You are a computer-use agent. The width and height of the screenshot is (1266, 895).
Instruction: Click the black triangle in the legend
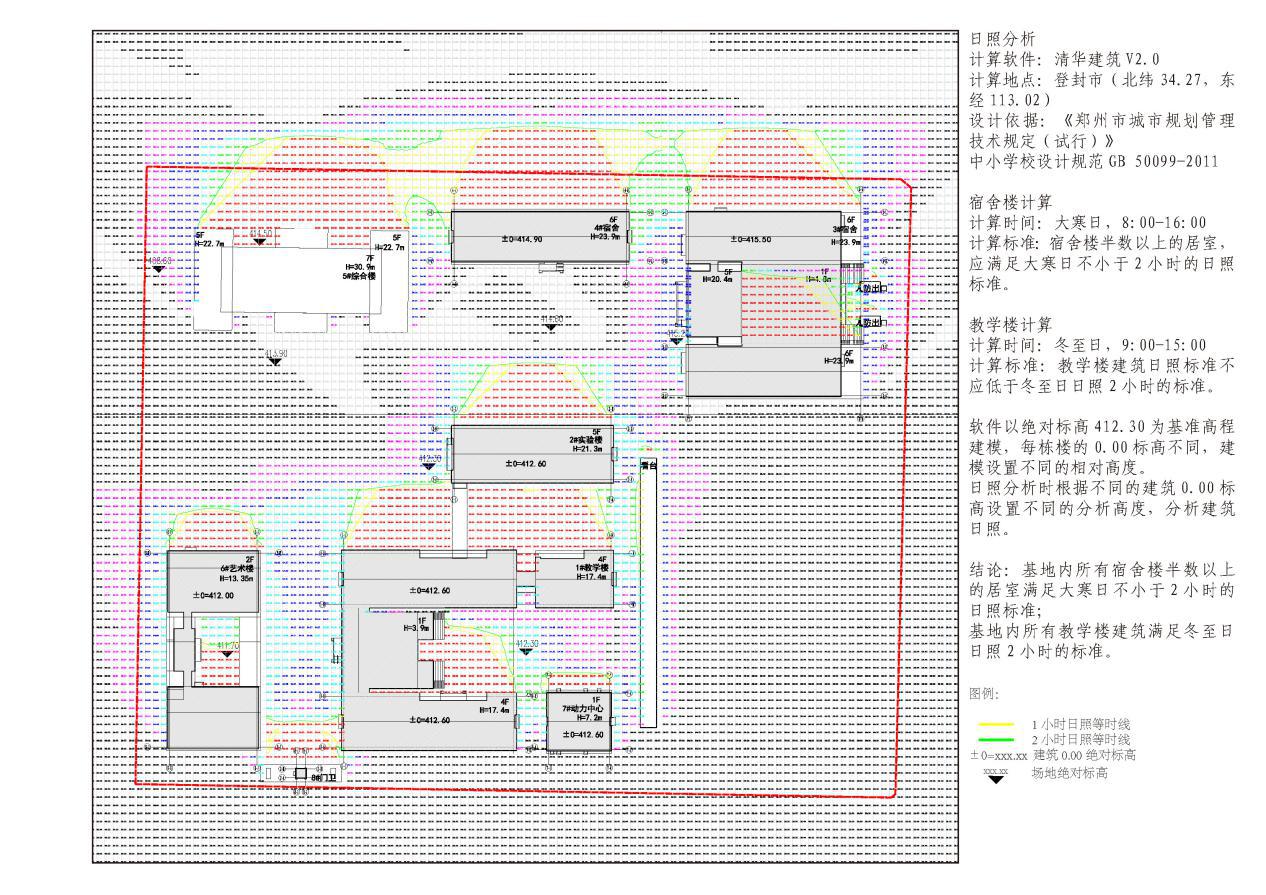click(996, 780)
